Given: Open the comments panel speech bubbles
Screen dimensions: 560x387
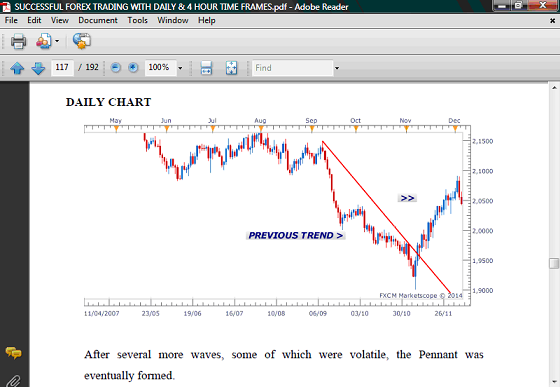Looking at the screenshot, I should pos(13,353).
